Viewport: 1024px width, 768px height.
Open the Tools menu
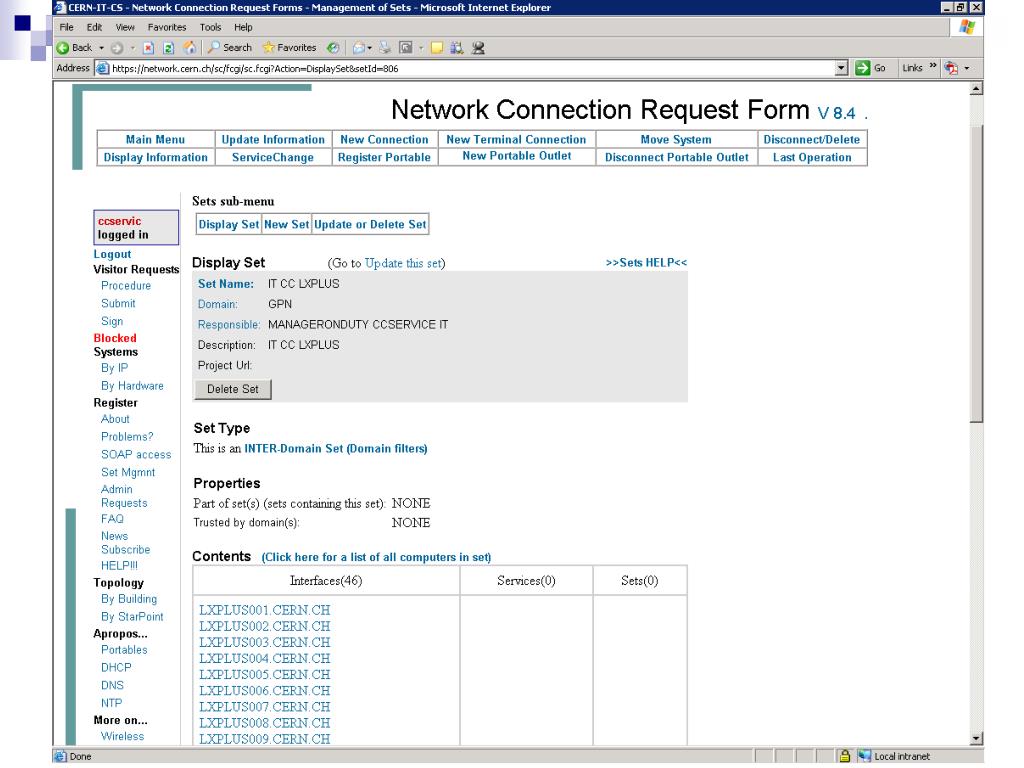click(x=210, y=27)
